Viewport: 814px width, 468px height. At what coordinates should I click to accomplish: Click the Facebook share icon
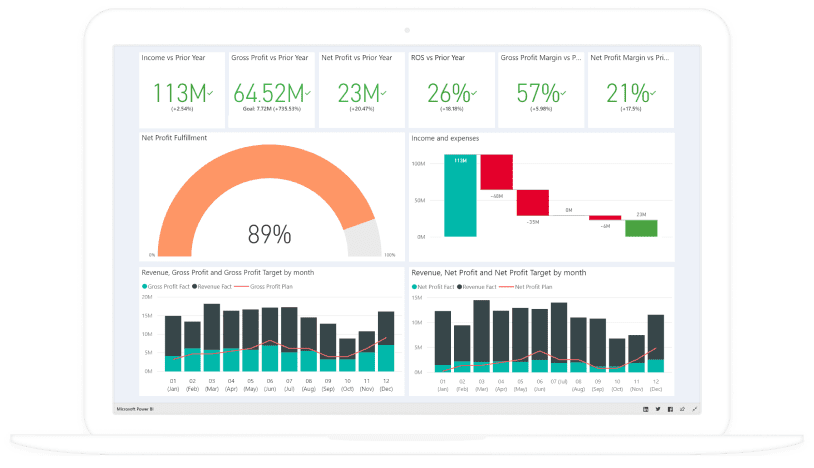669,409
